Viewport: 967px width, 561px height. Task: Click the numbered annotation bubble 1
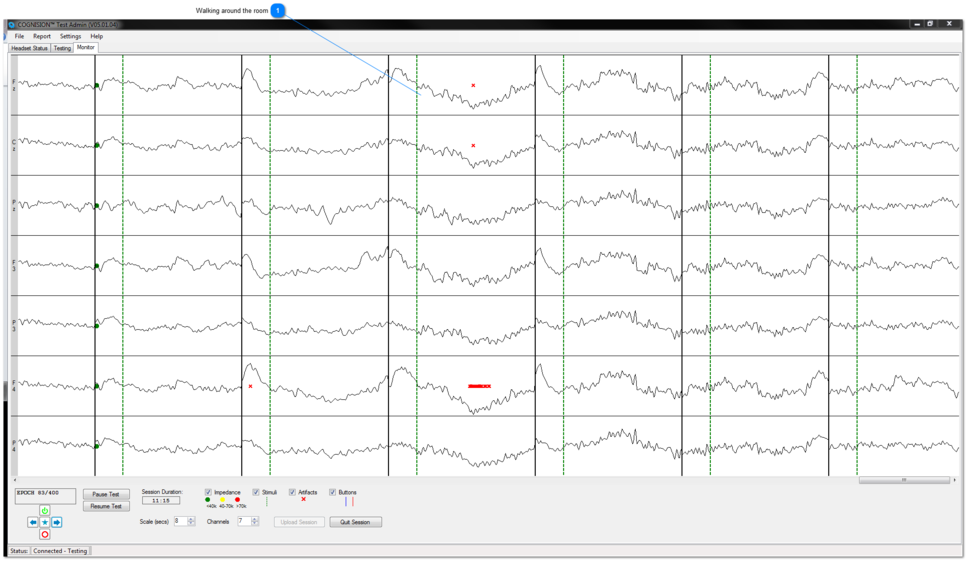(x=278, y=10)
